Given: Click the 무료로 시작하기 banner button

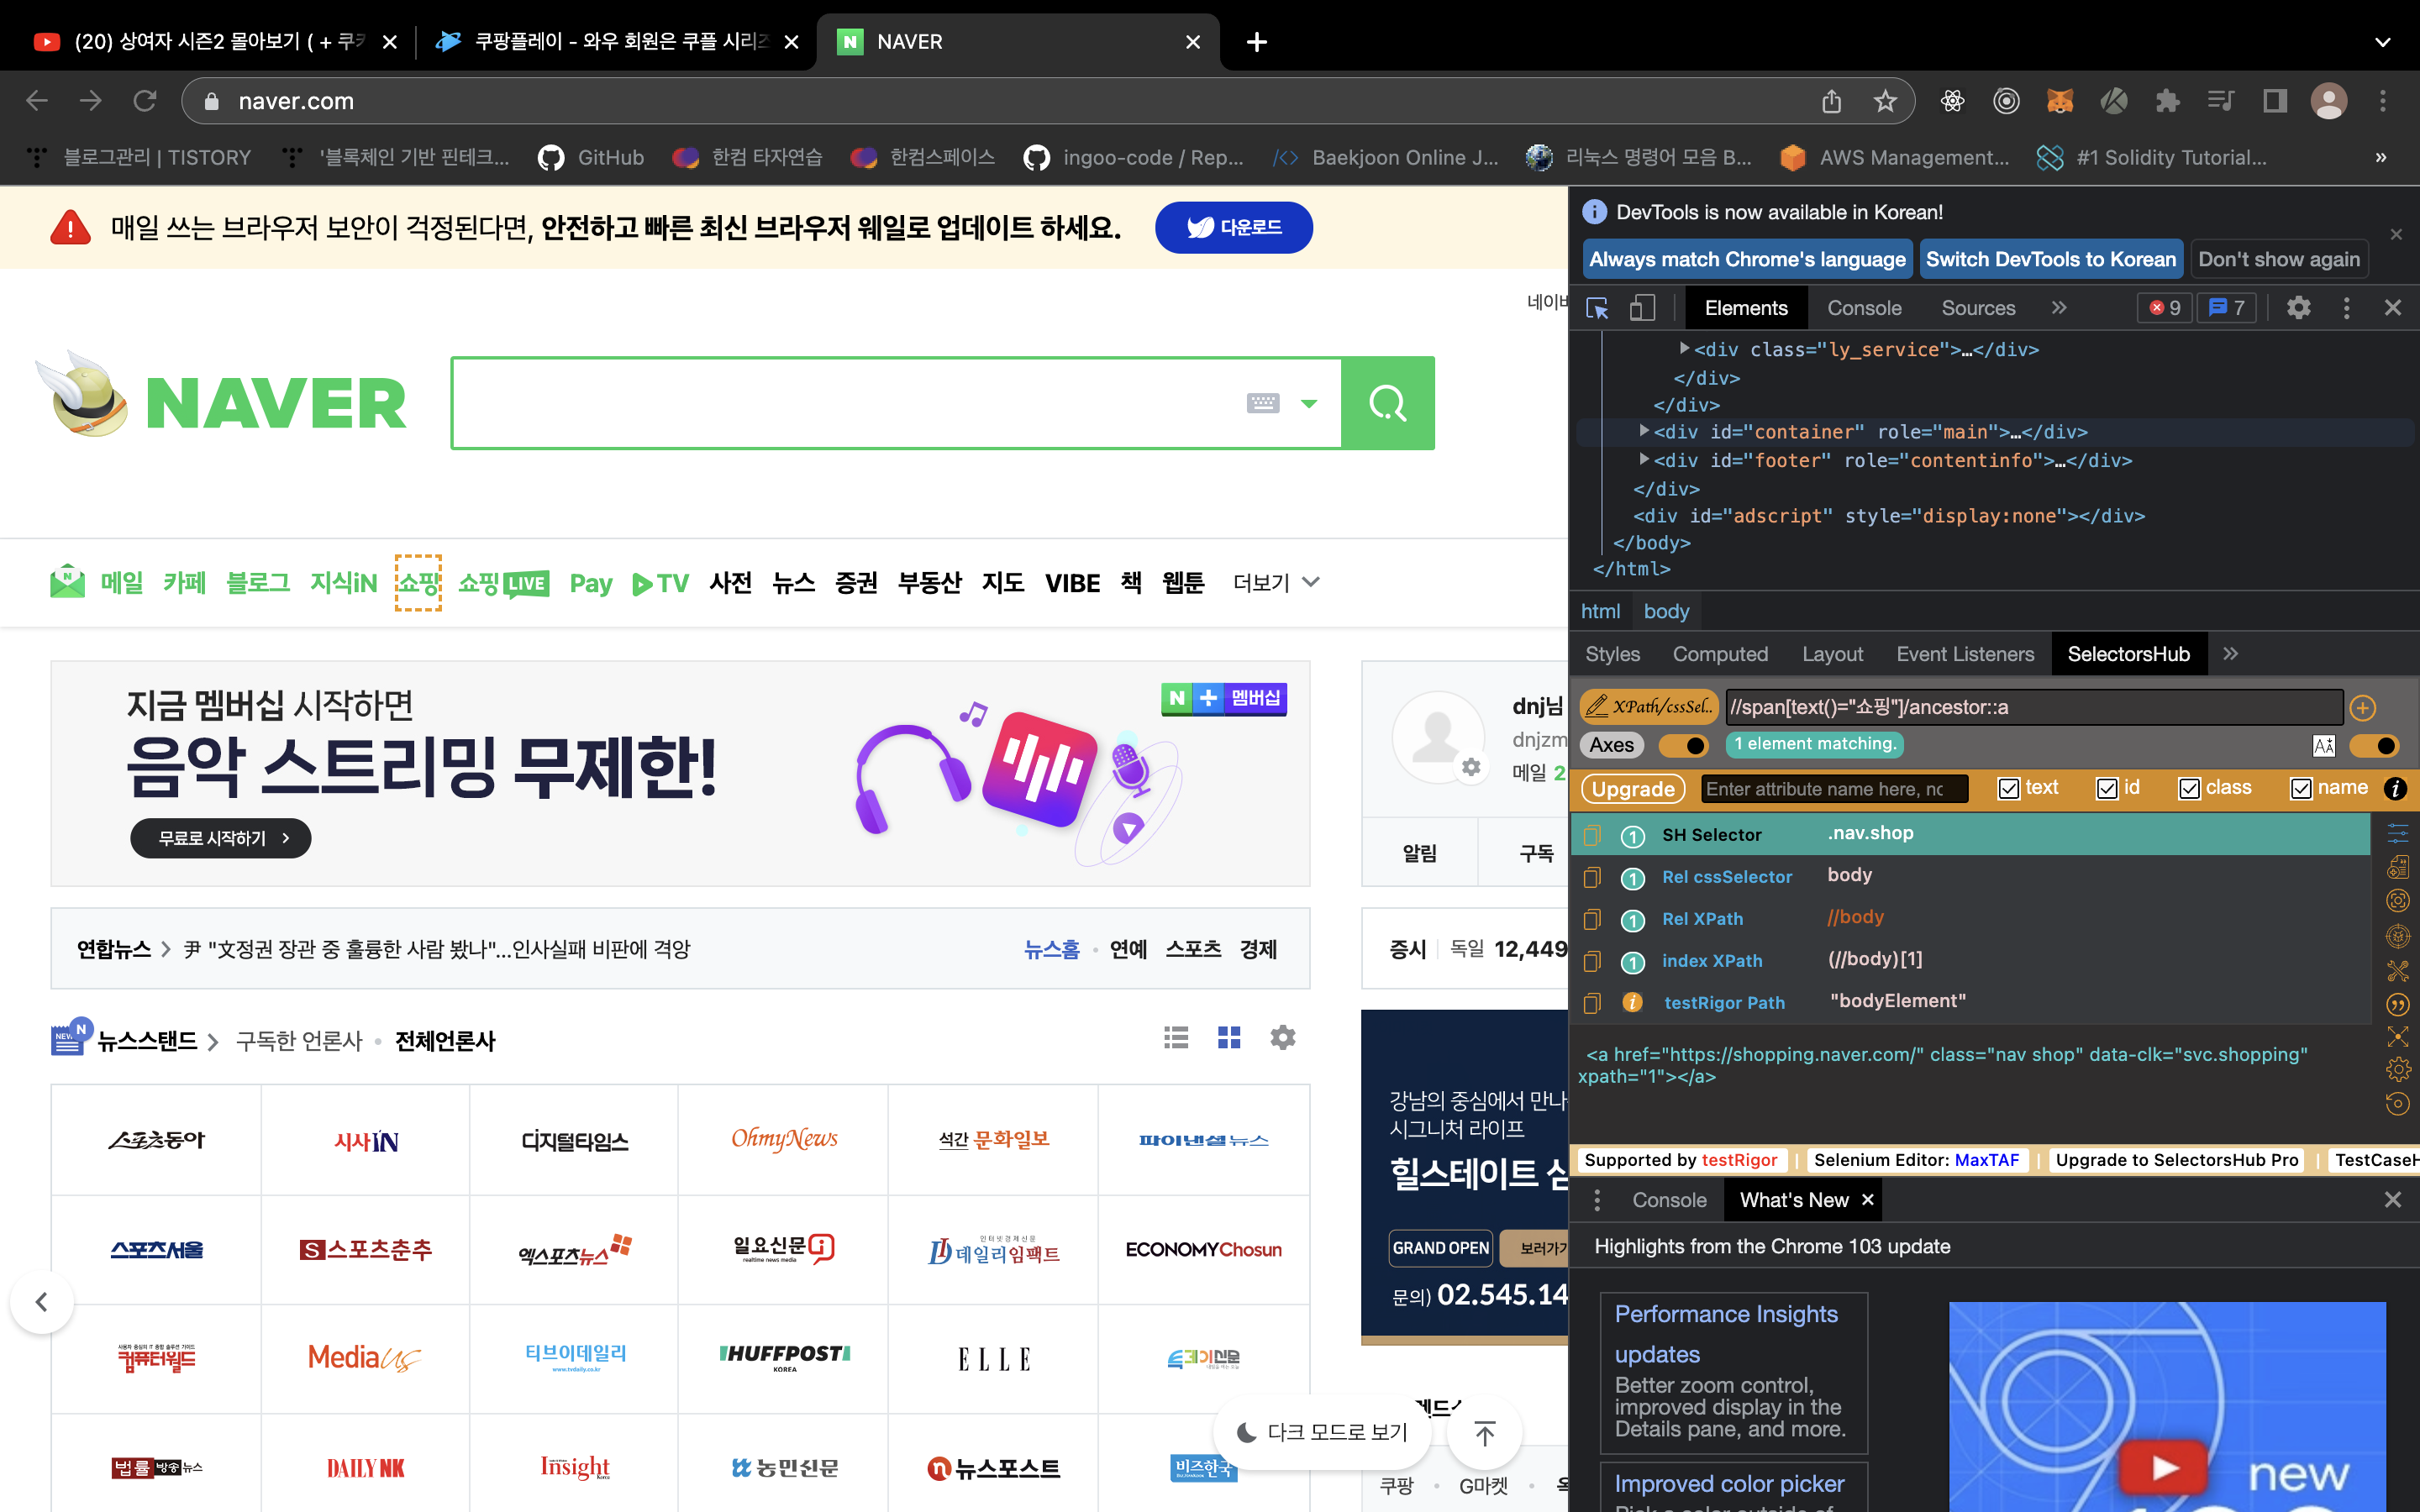Looking at the screenshot, I should [x=220, y=838].
